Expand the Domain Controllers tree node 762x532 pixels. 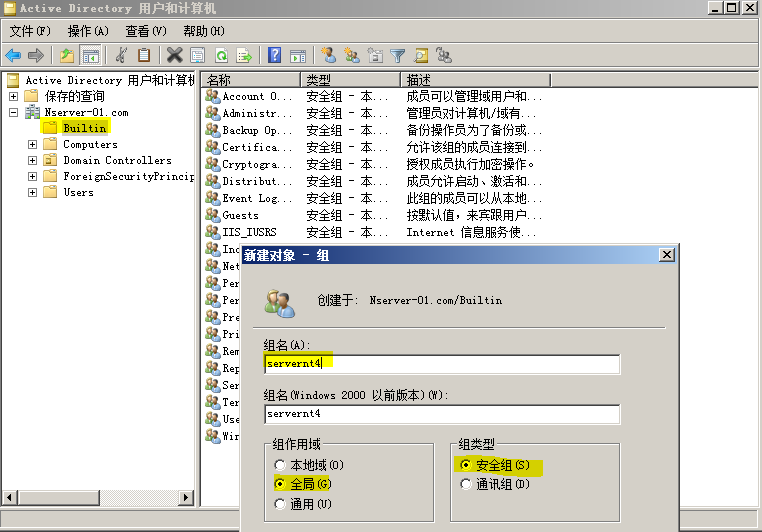click(x=32, y=160)
